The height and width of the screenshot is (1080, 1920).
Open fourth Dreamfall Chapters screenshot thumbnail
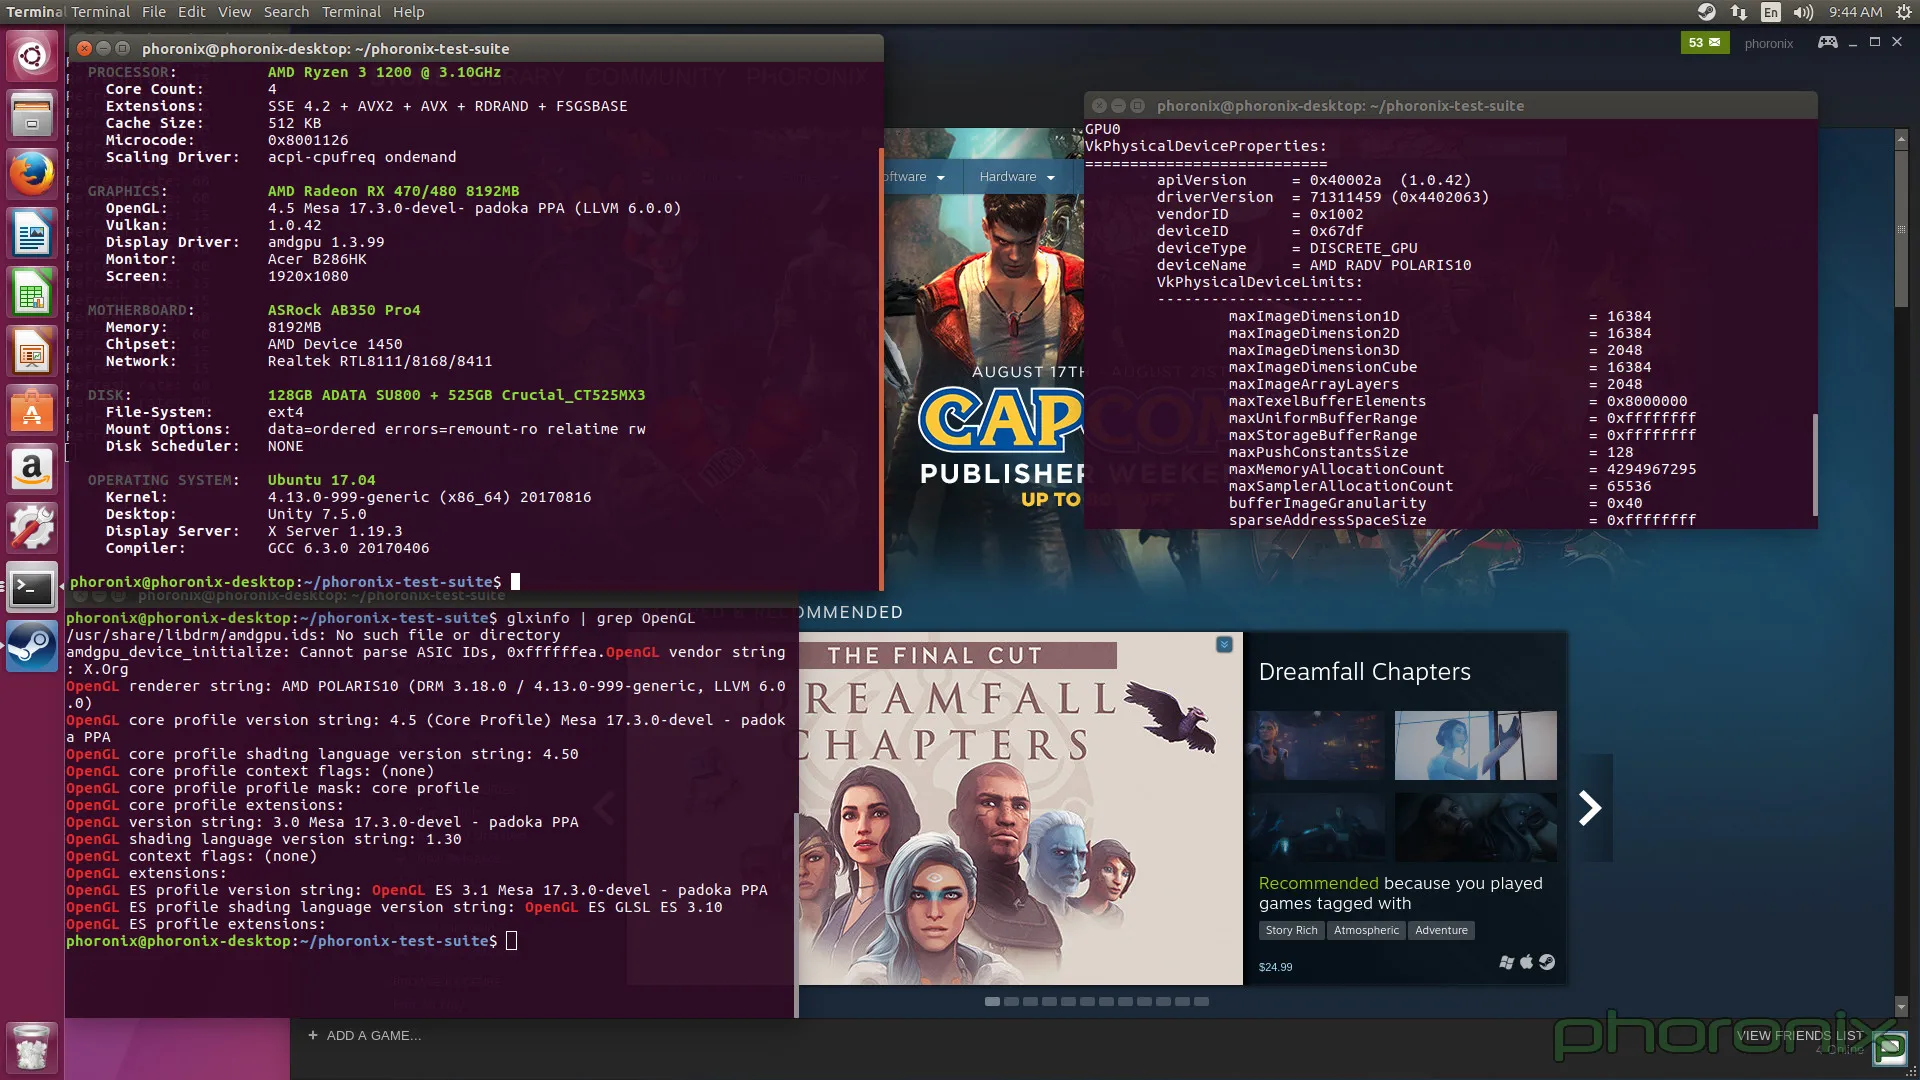[1475, 827]
